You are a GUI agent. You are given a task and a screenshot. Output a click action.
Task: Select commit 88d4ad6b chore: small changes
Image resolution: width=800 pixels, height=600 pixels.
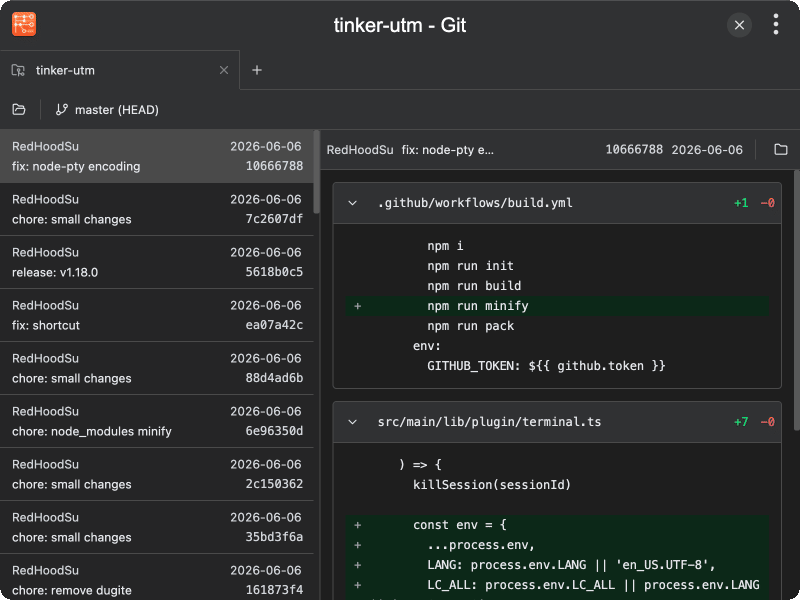tap(157, 368)
